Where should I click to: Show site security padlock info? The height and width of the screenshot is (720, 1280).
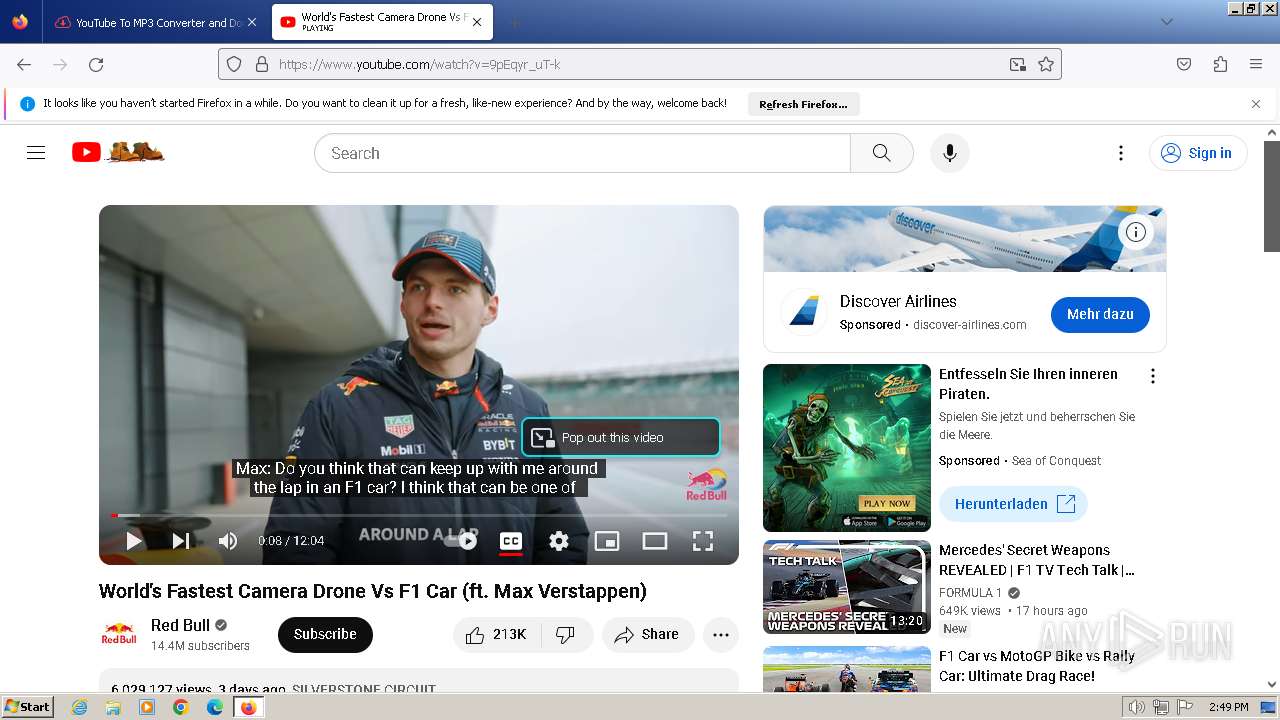pyautogui.click(x=262, y=64)
